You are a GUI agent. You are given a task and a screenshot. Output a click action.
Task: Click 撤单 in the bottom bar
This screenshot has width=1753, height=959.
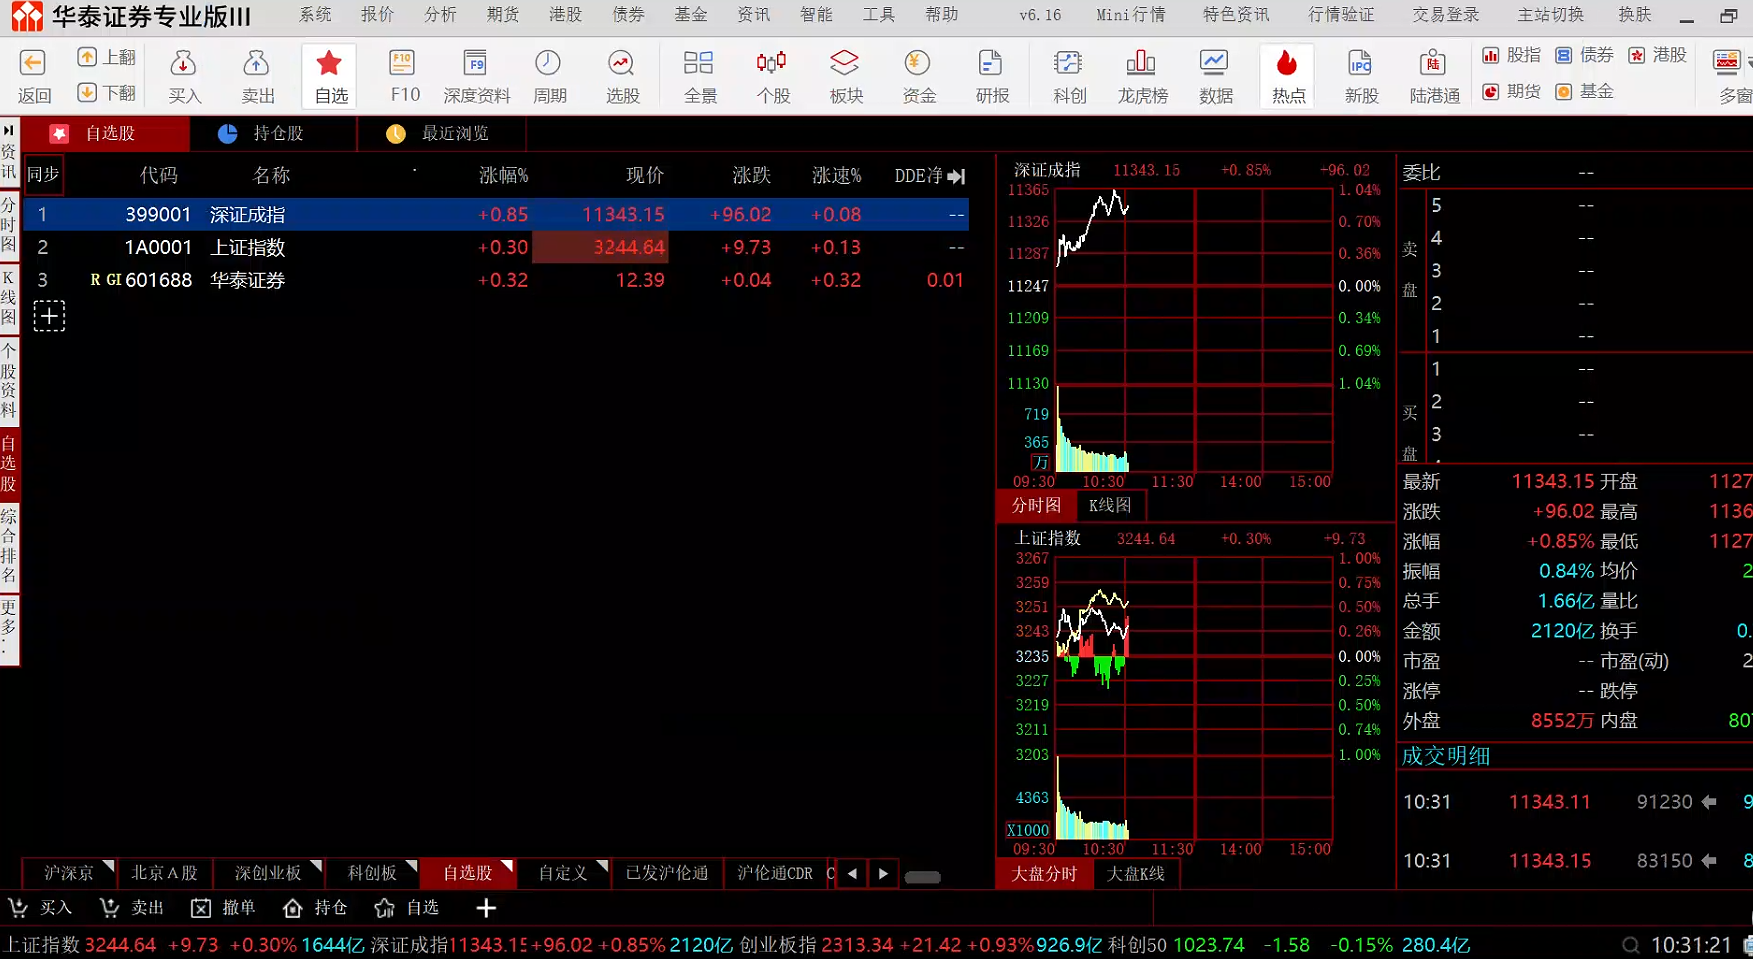coord(224,908)
